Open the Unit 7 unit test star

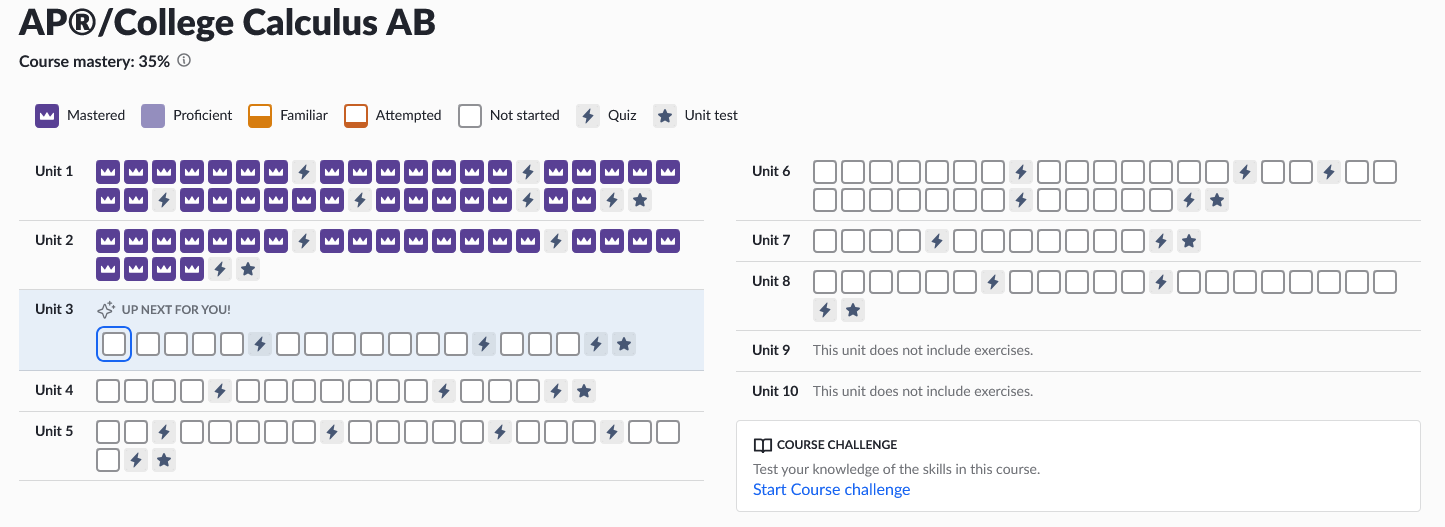tap(1188, 241)
